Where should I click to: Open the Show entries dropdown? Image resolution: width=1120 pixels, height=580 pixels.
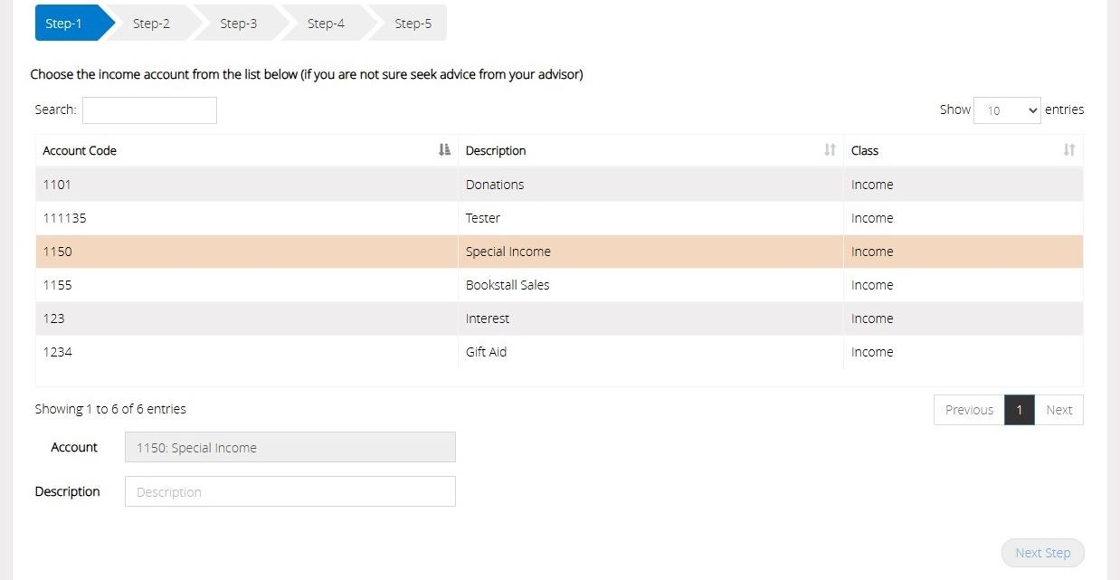pyautogui.click(x=1008, y=110)
